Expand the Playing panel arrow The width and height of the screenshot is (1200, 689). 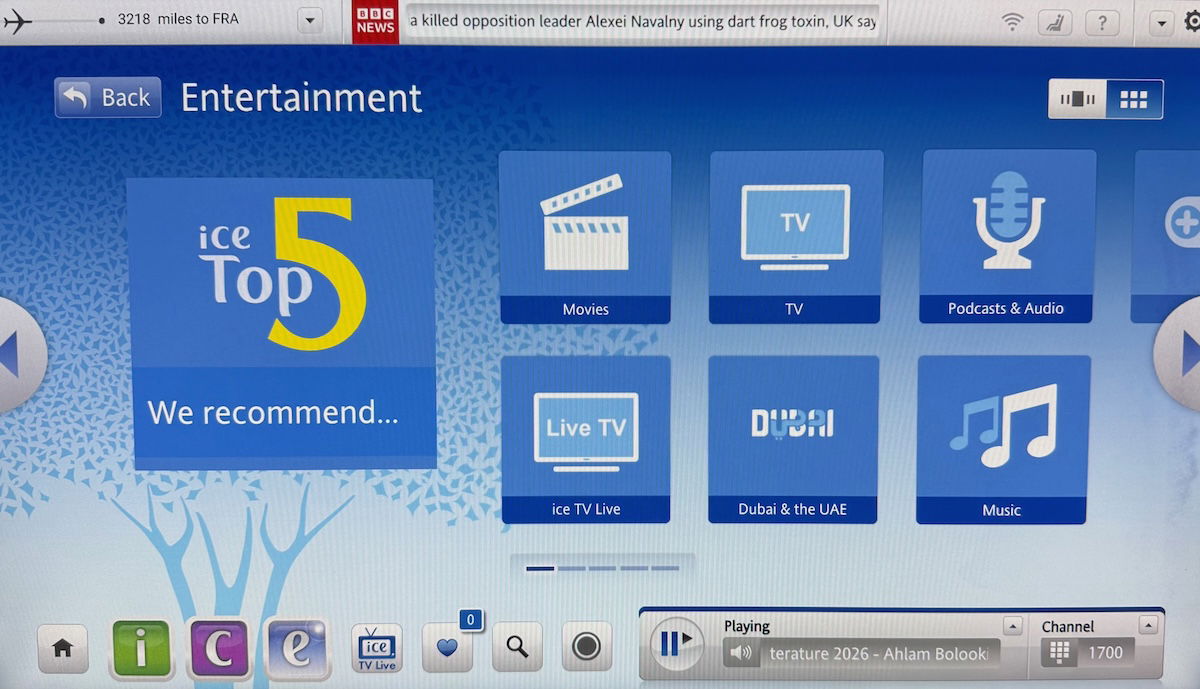coord(1013,626)
